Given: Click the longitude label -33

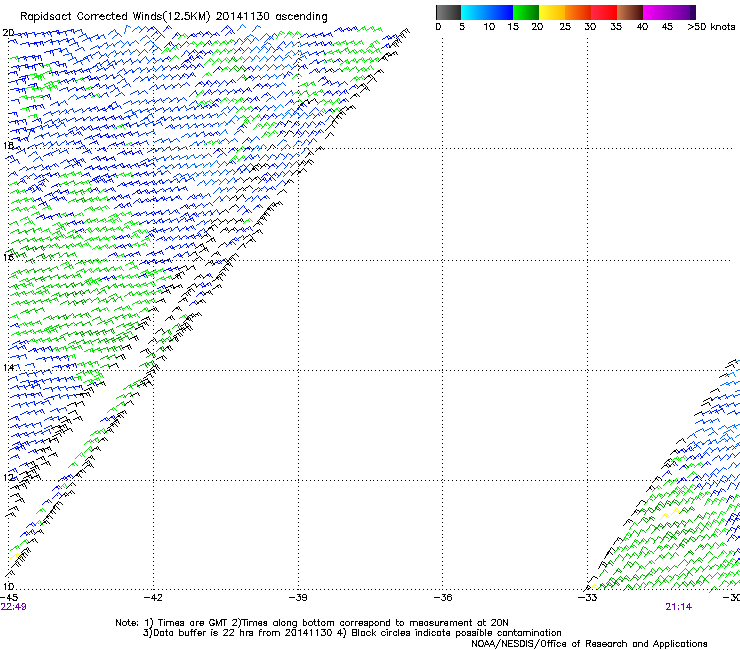Looking at the screenshot, I should (x=587, y=598).
